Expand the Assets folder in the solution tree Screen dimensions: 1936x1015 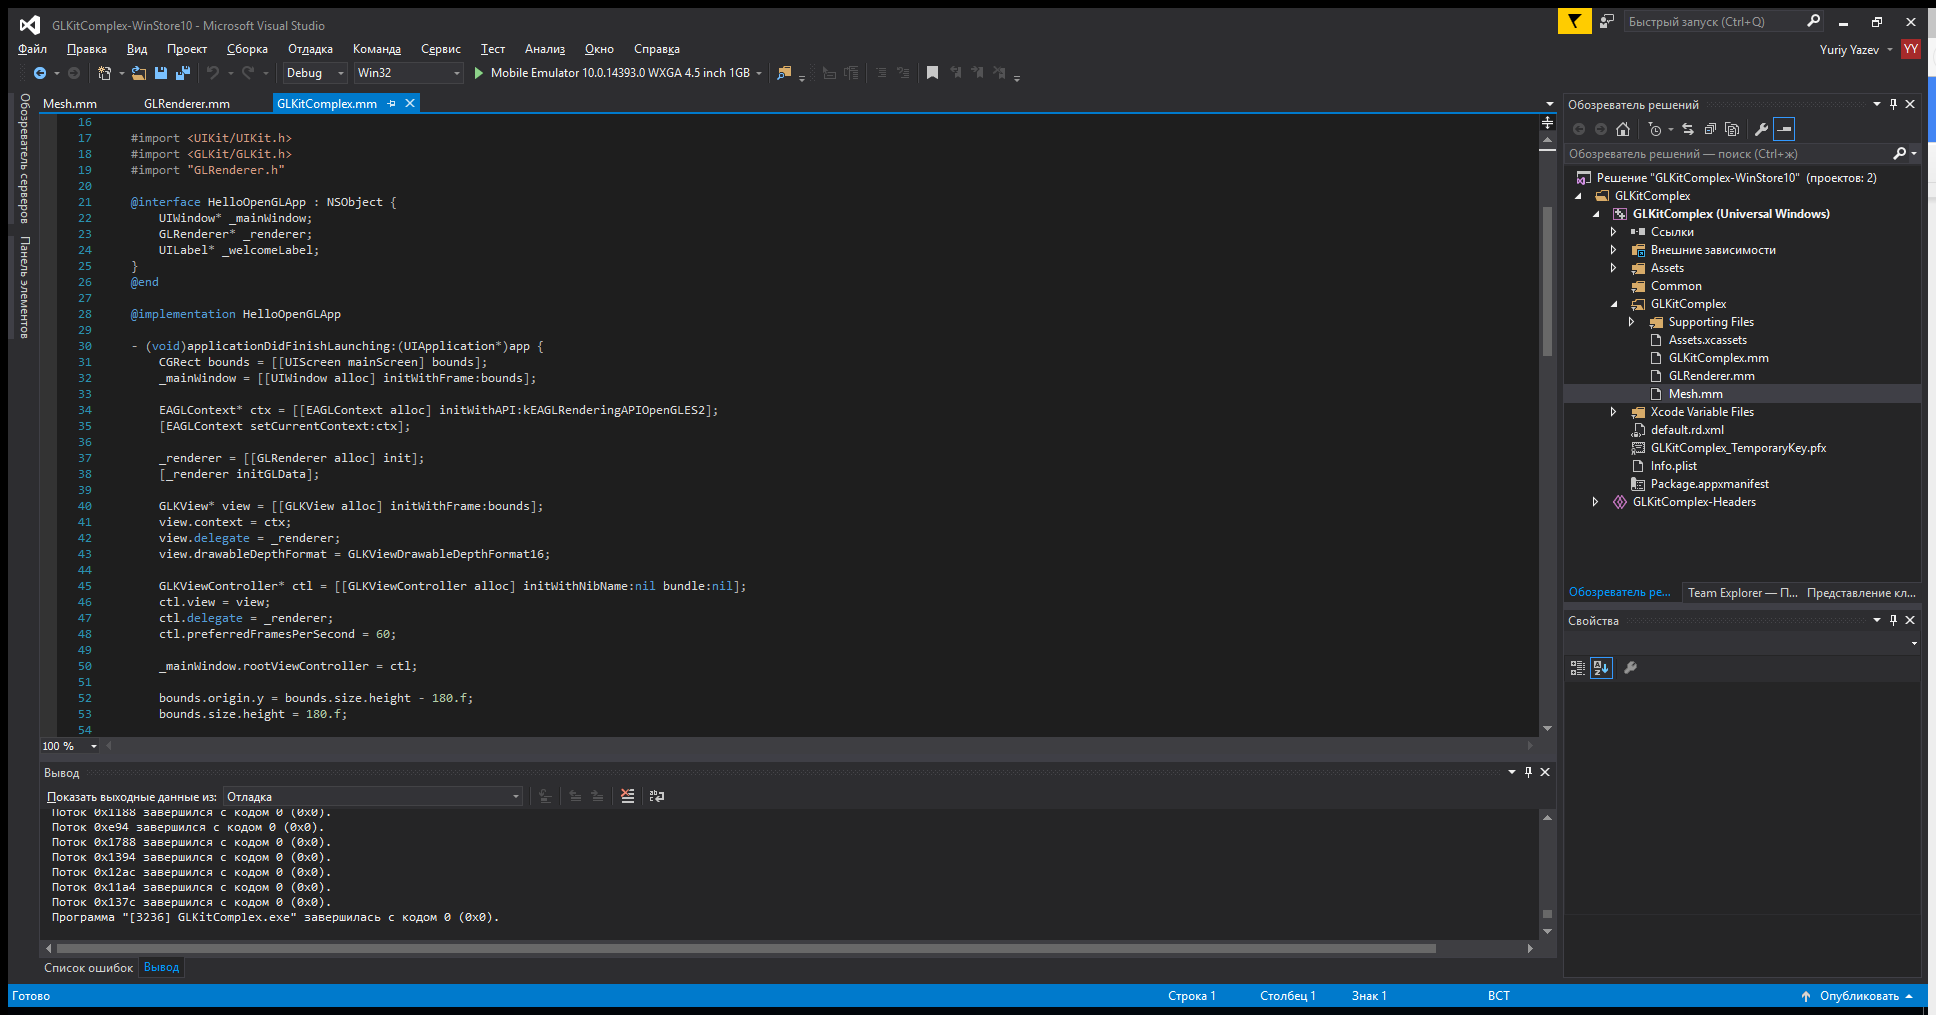point(1613,268)
